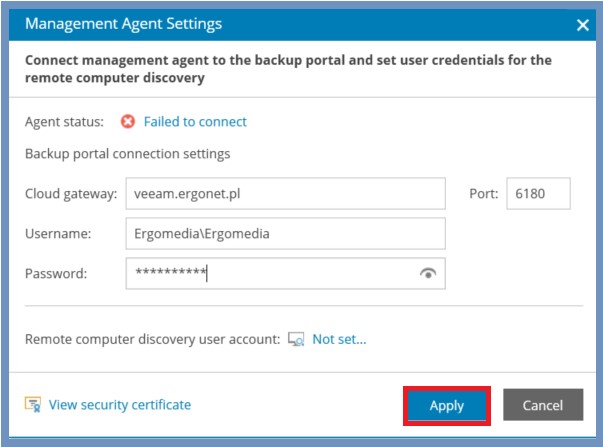Open the View security certificate link
603x447 pixels.
tap(120, 405)
